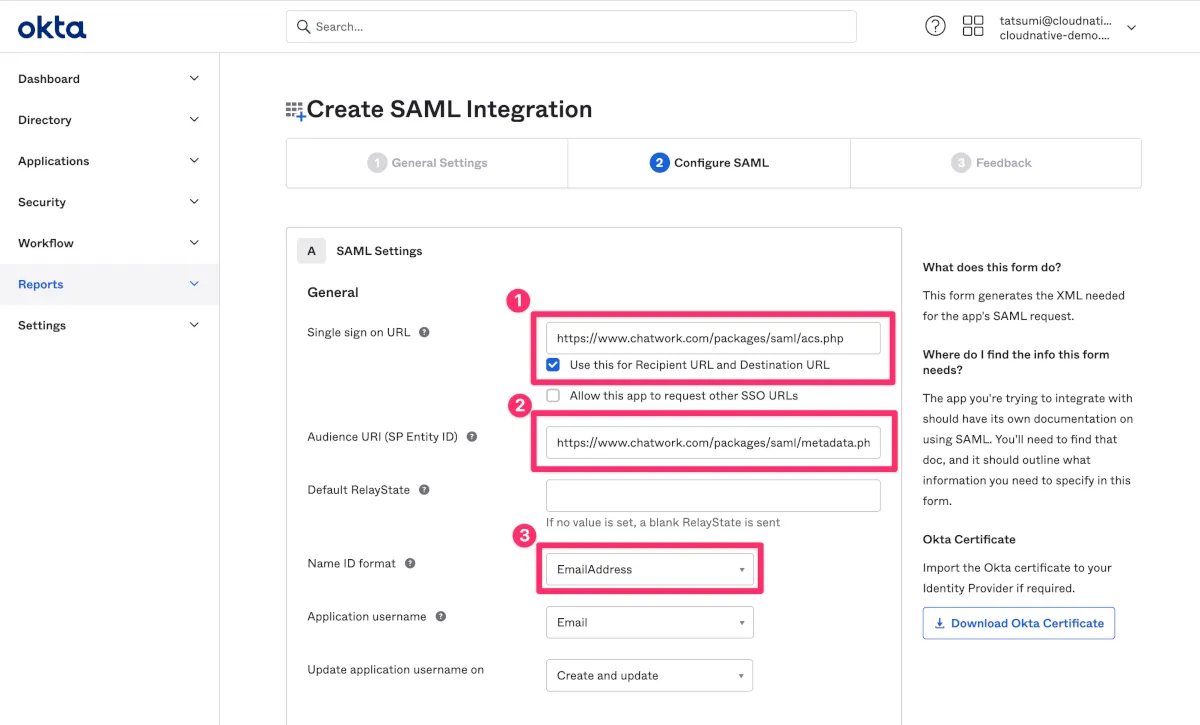Click help icon beside Application username
The height and width of the screenshot is (725, 1200).
pos(441,617)
